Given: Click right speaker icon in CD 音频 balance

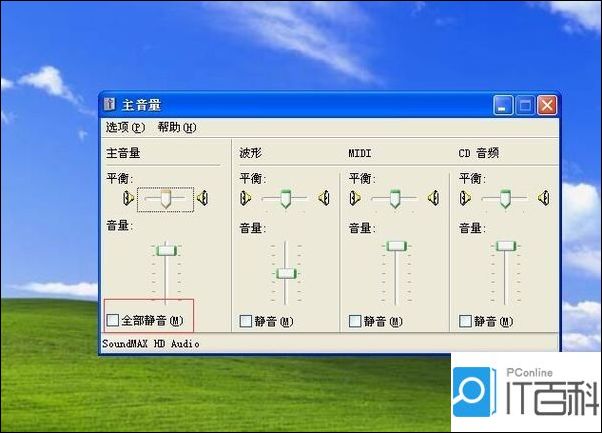Looking at the screenshot, I should tap(544, 198).
